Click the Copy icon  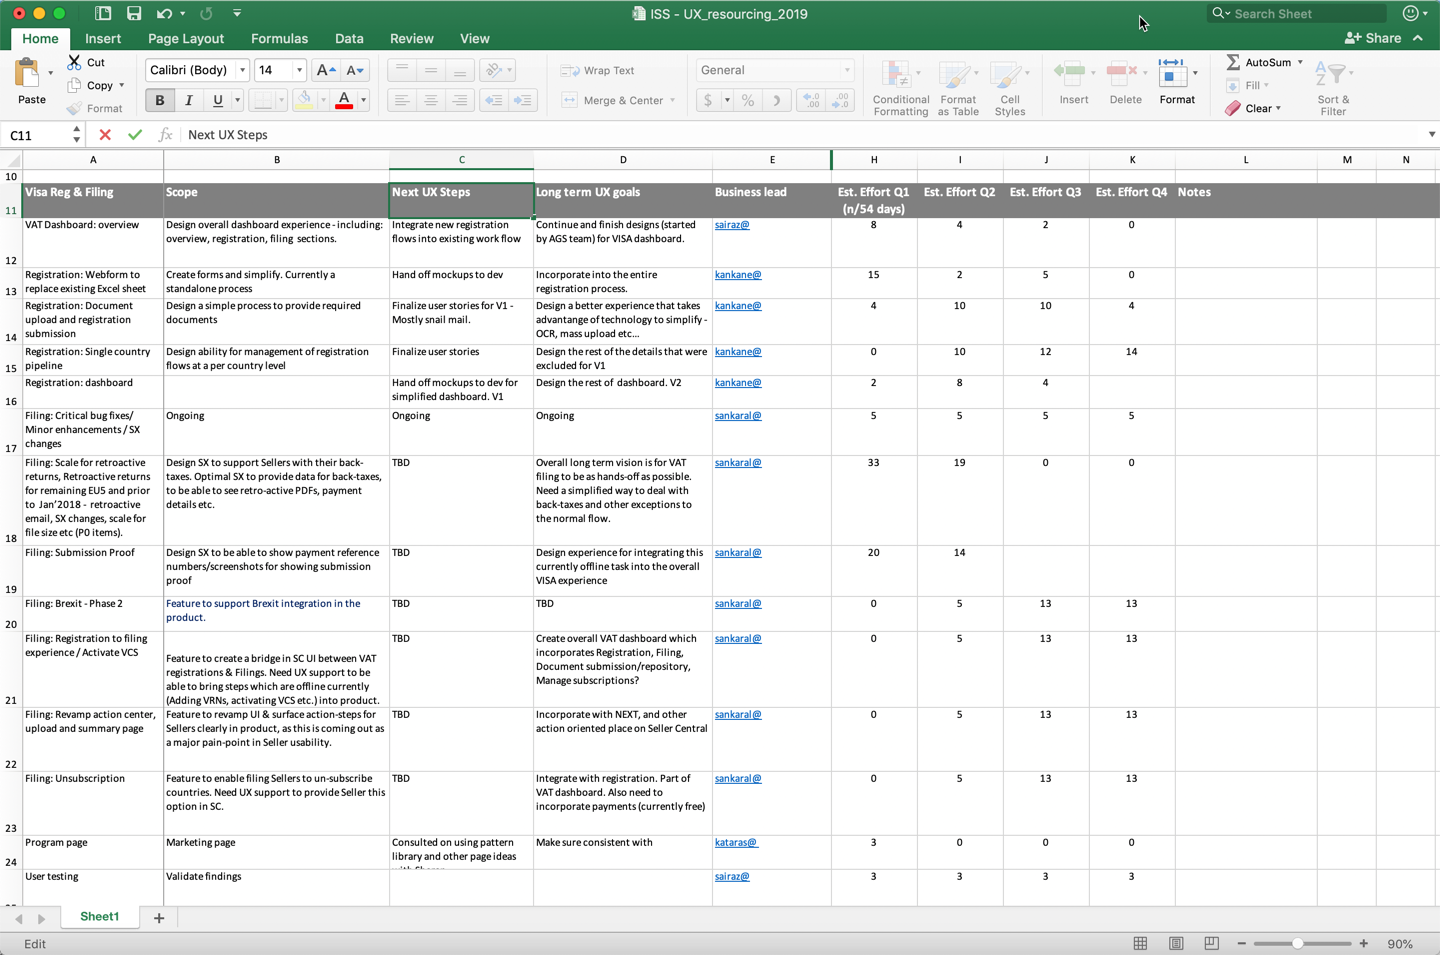[75, 85]
